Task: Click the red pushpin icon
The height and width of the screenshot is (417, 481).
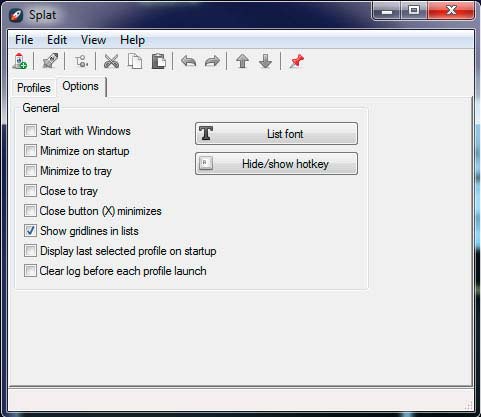Action: [296, 61]
